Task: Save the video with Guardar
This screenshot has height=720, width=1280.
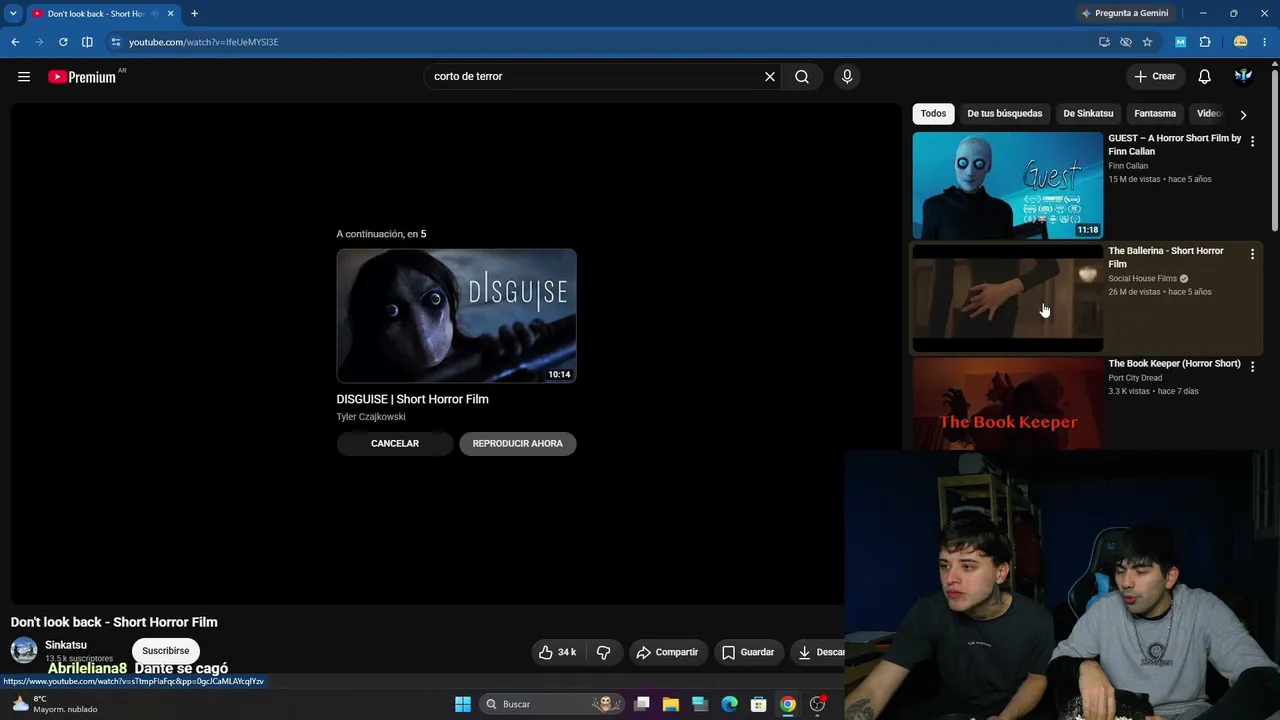Action: (749, 652)
